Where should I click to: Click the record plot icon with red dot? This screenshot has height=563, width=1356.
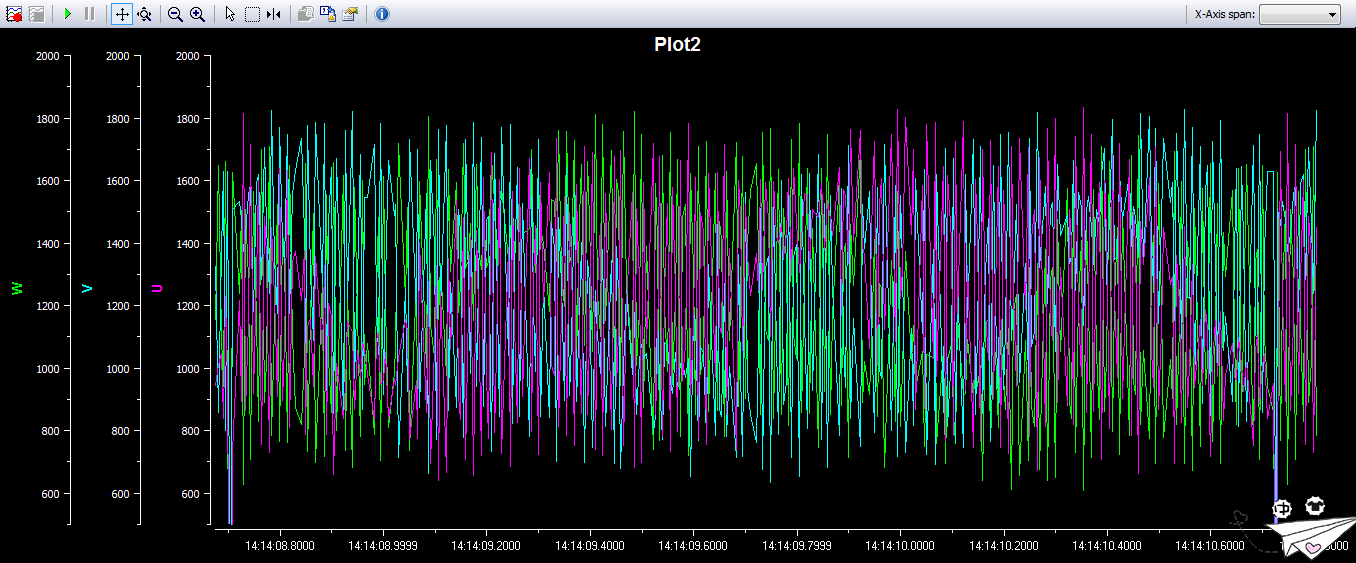coord(14,14)
